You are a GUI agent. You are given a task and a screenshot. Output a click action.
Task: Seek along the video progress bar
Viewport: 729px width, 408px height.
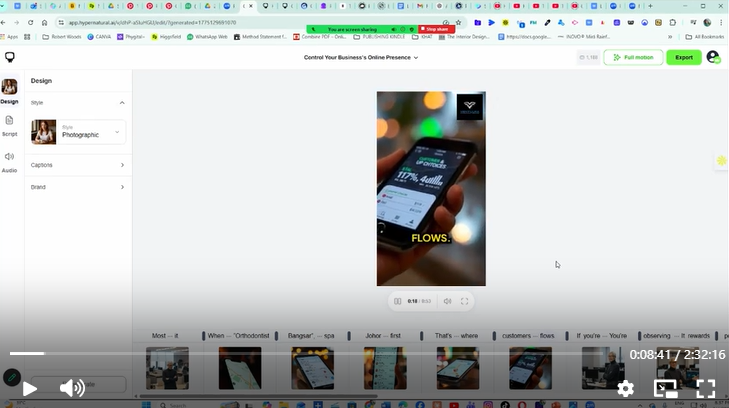coord(307,354)
